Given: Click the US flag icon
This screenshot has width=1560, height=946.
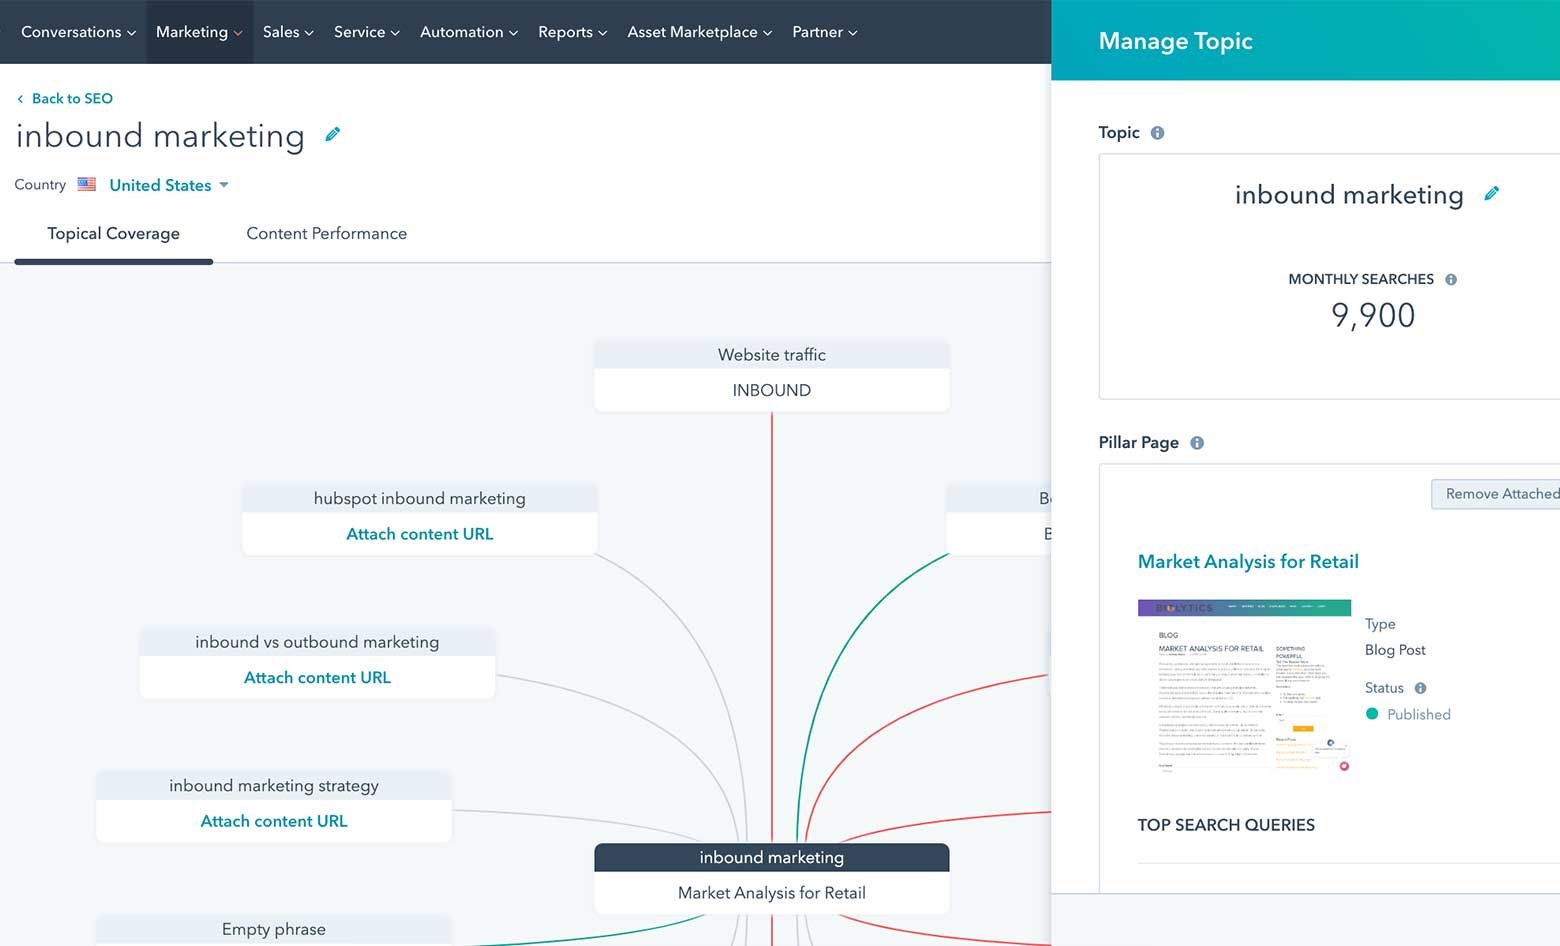Looking at the screenshot, I should 87,185.
